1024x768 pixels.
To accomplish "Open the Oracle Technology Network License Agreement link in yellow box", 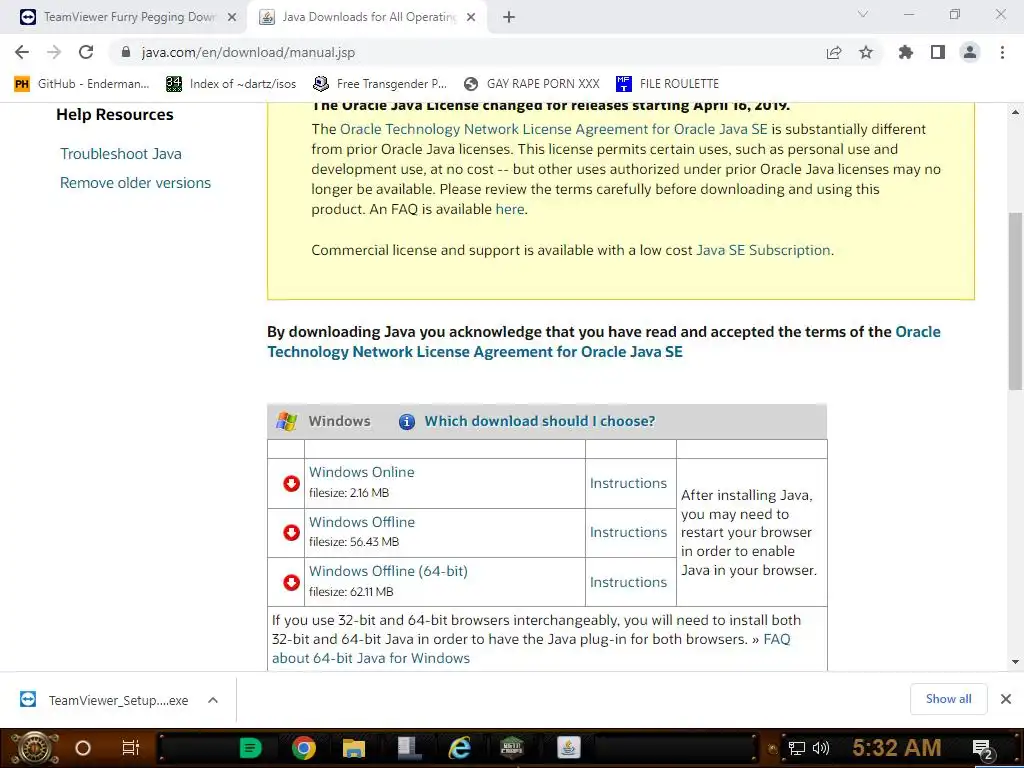I will 554,129.
